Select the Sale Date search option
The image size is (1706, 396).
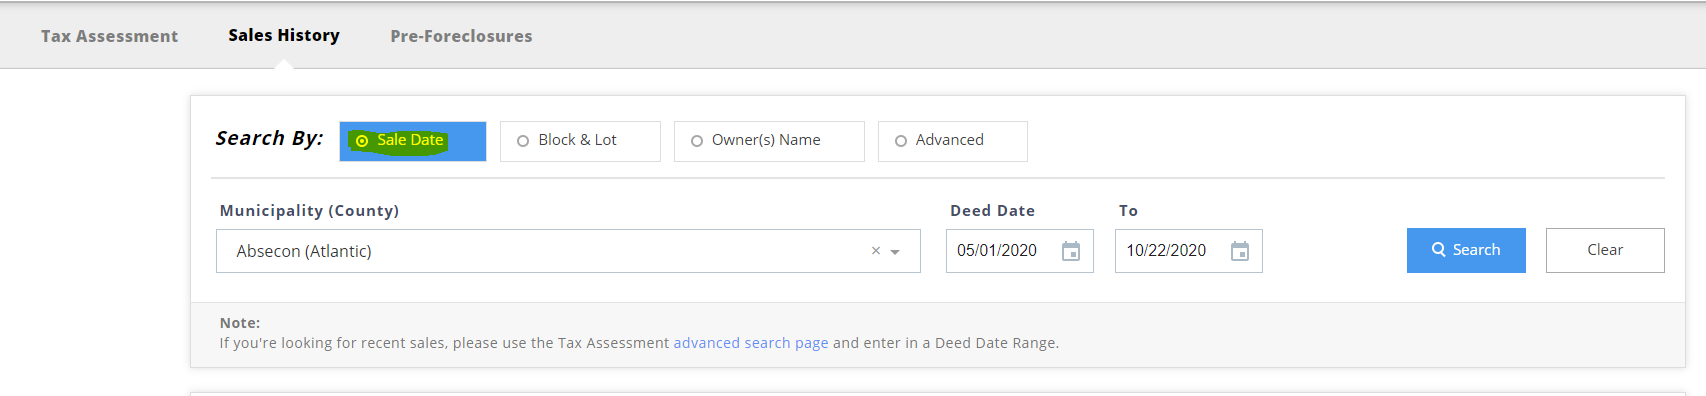pyautogui.click(x=413, y=141)
